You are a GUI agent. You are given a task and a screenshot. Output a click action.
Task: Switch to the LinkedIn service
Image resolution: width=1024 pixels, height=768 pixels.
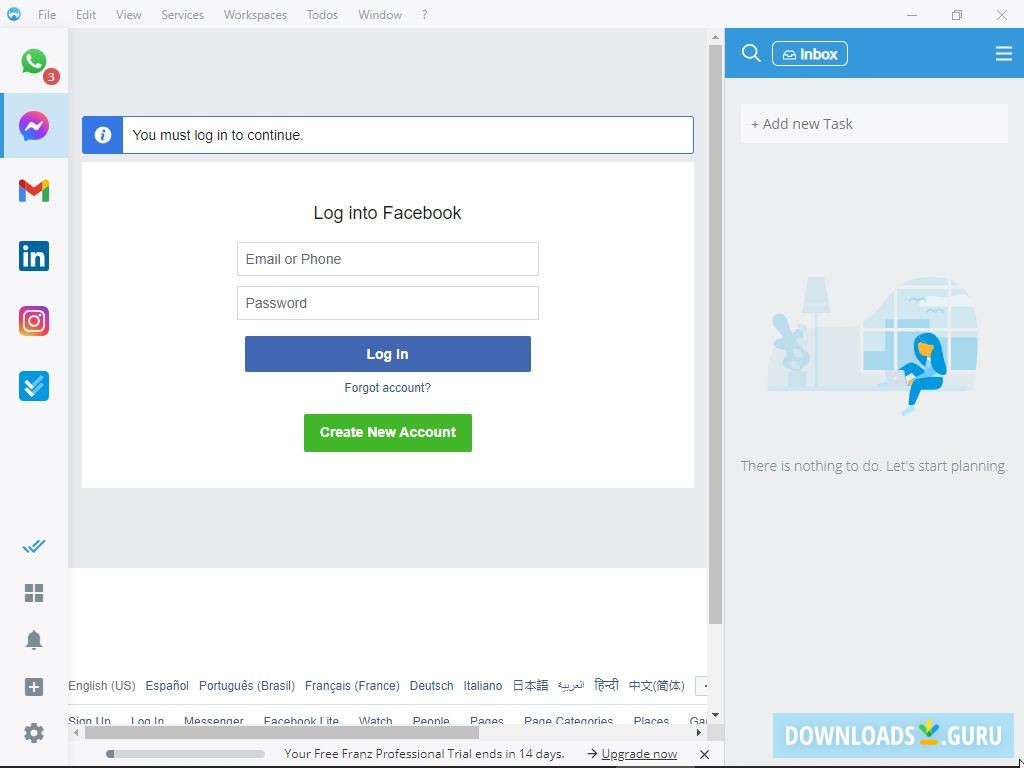[x=34, y=256]
